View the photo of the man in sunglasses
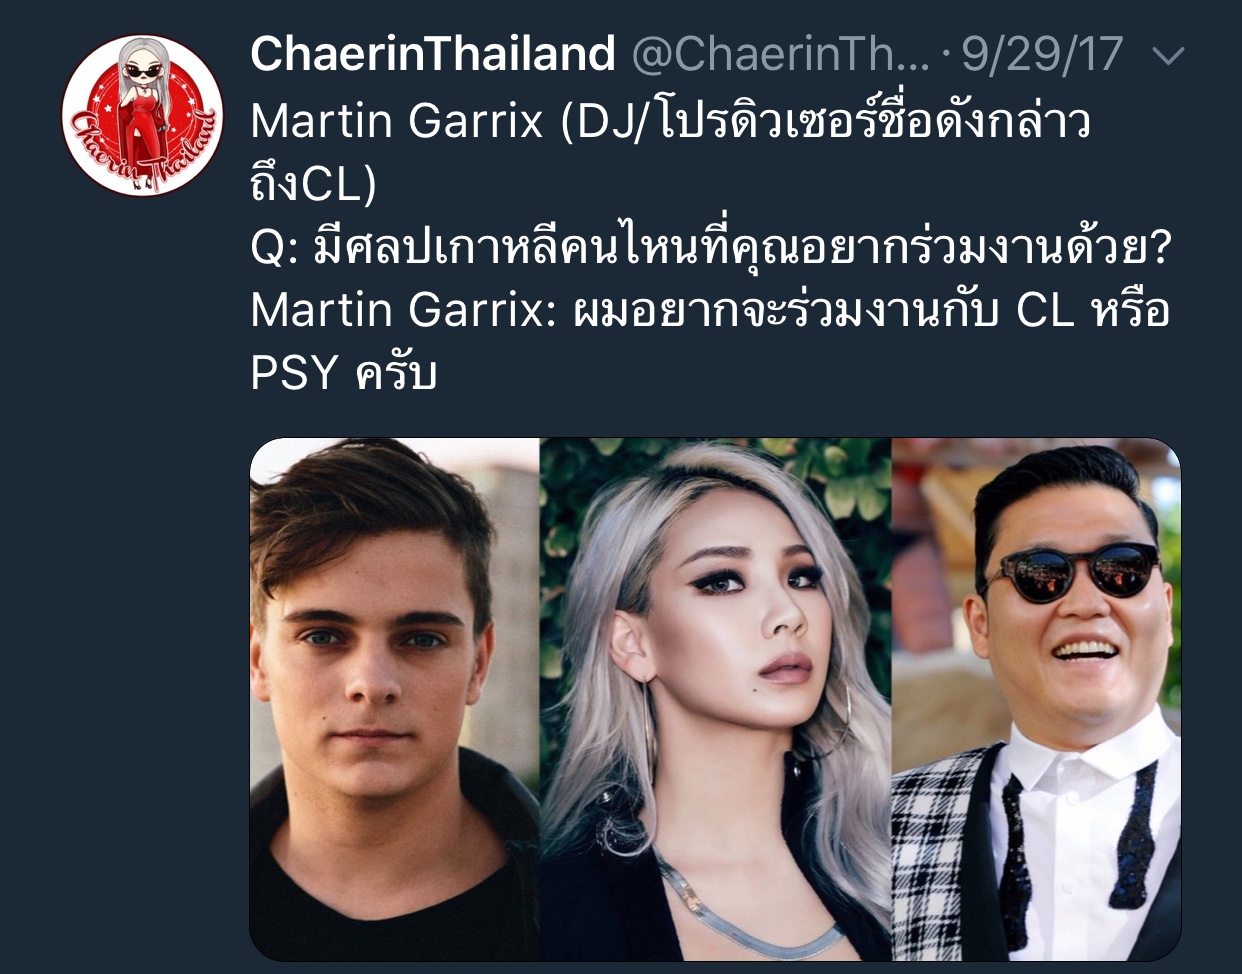This screenshot has height=974, width=1242. pyautogui.click(x=1036, y=700)
